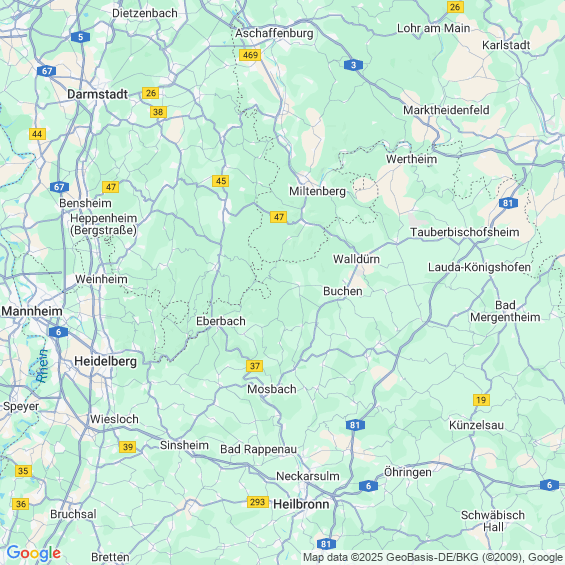
Task: Select the Heilbronn city label
Action: 301,504
